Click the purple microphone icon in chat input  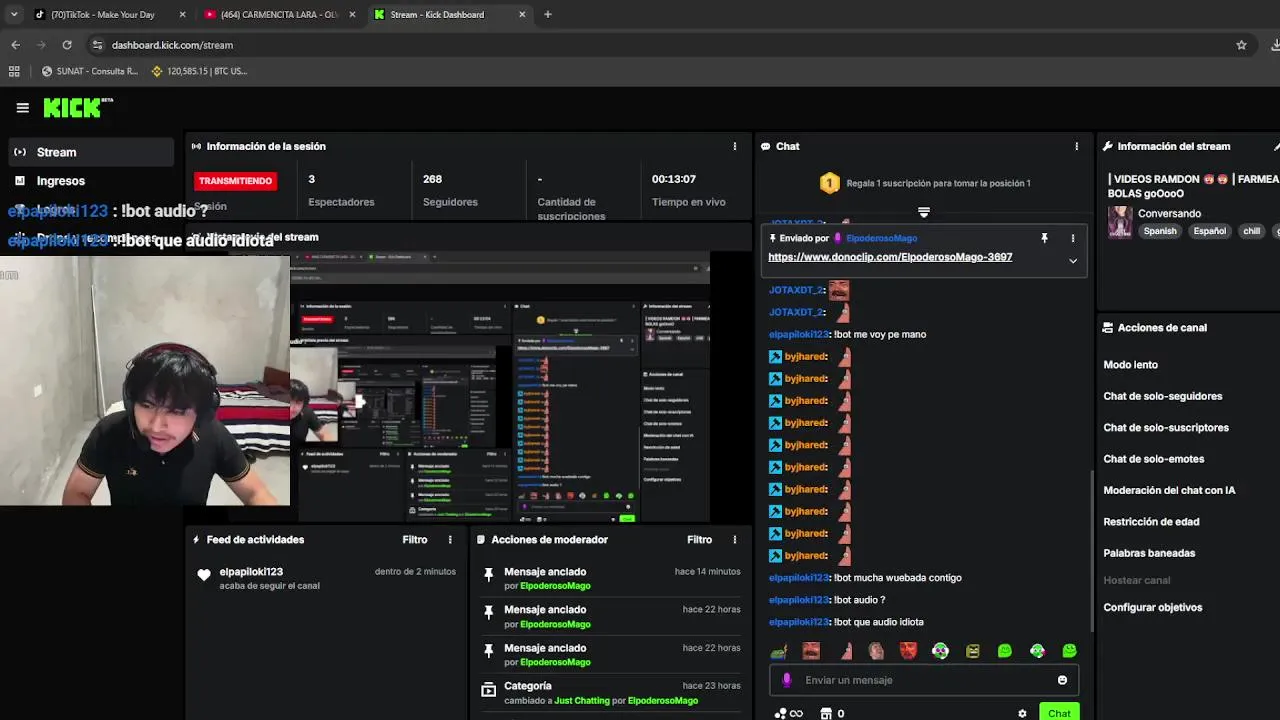(787, 680)
